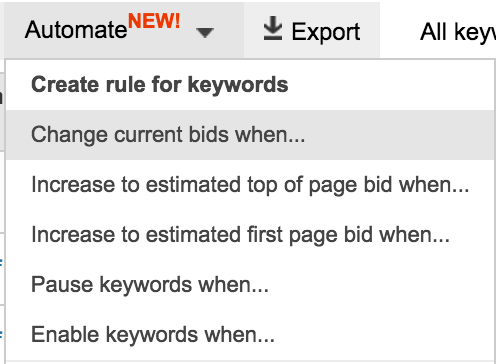Open the Automate menu by its label
The height and width of the screenshot is (364, 496).
coord(76,30)
